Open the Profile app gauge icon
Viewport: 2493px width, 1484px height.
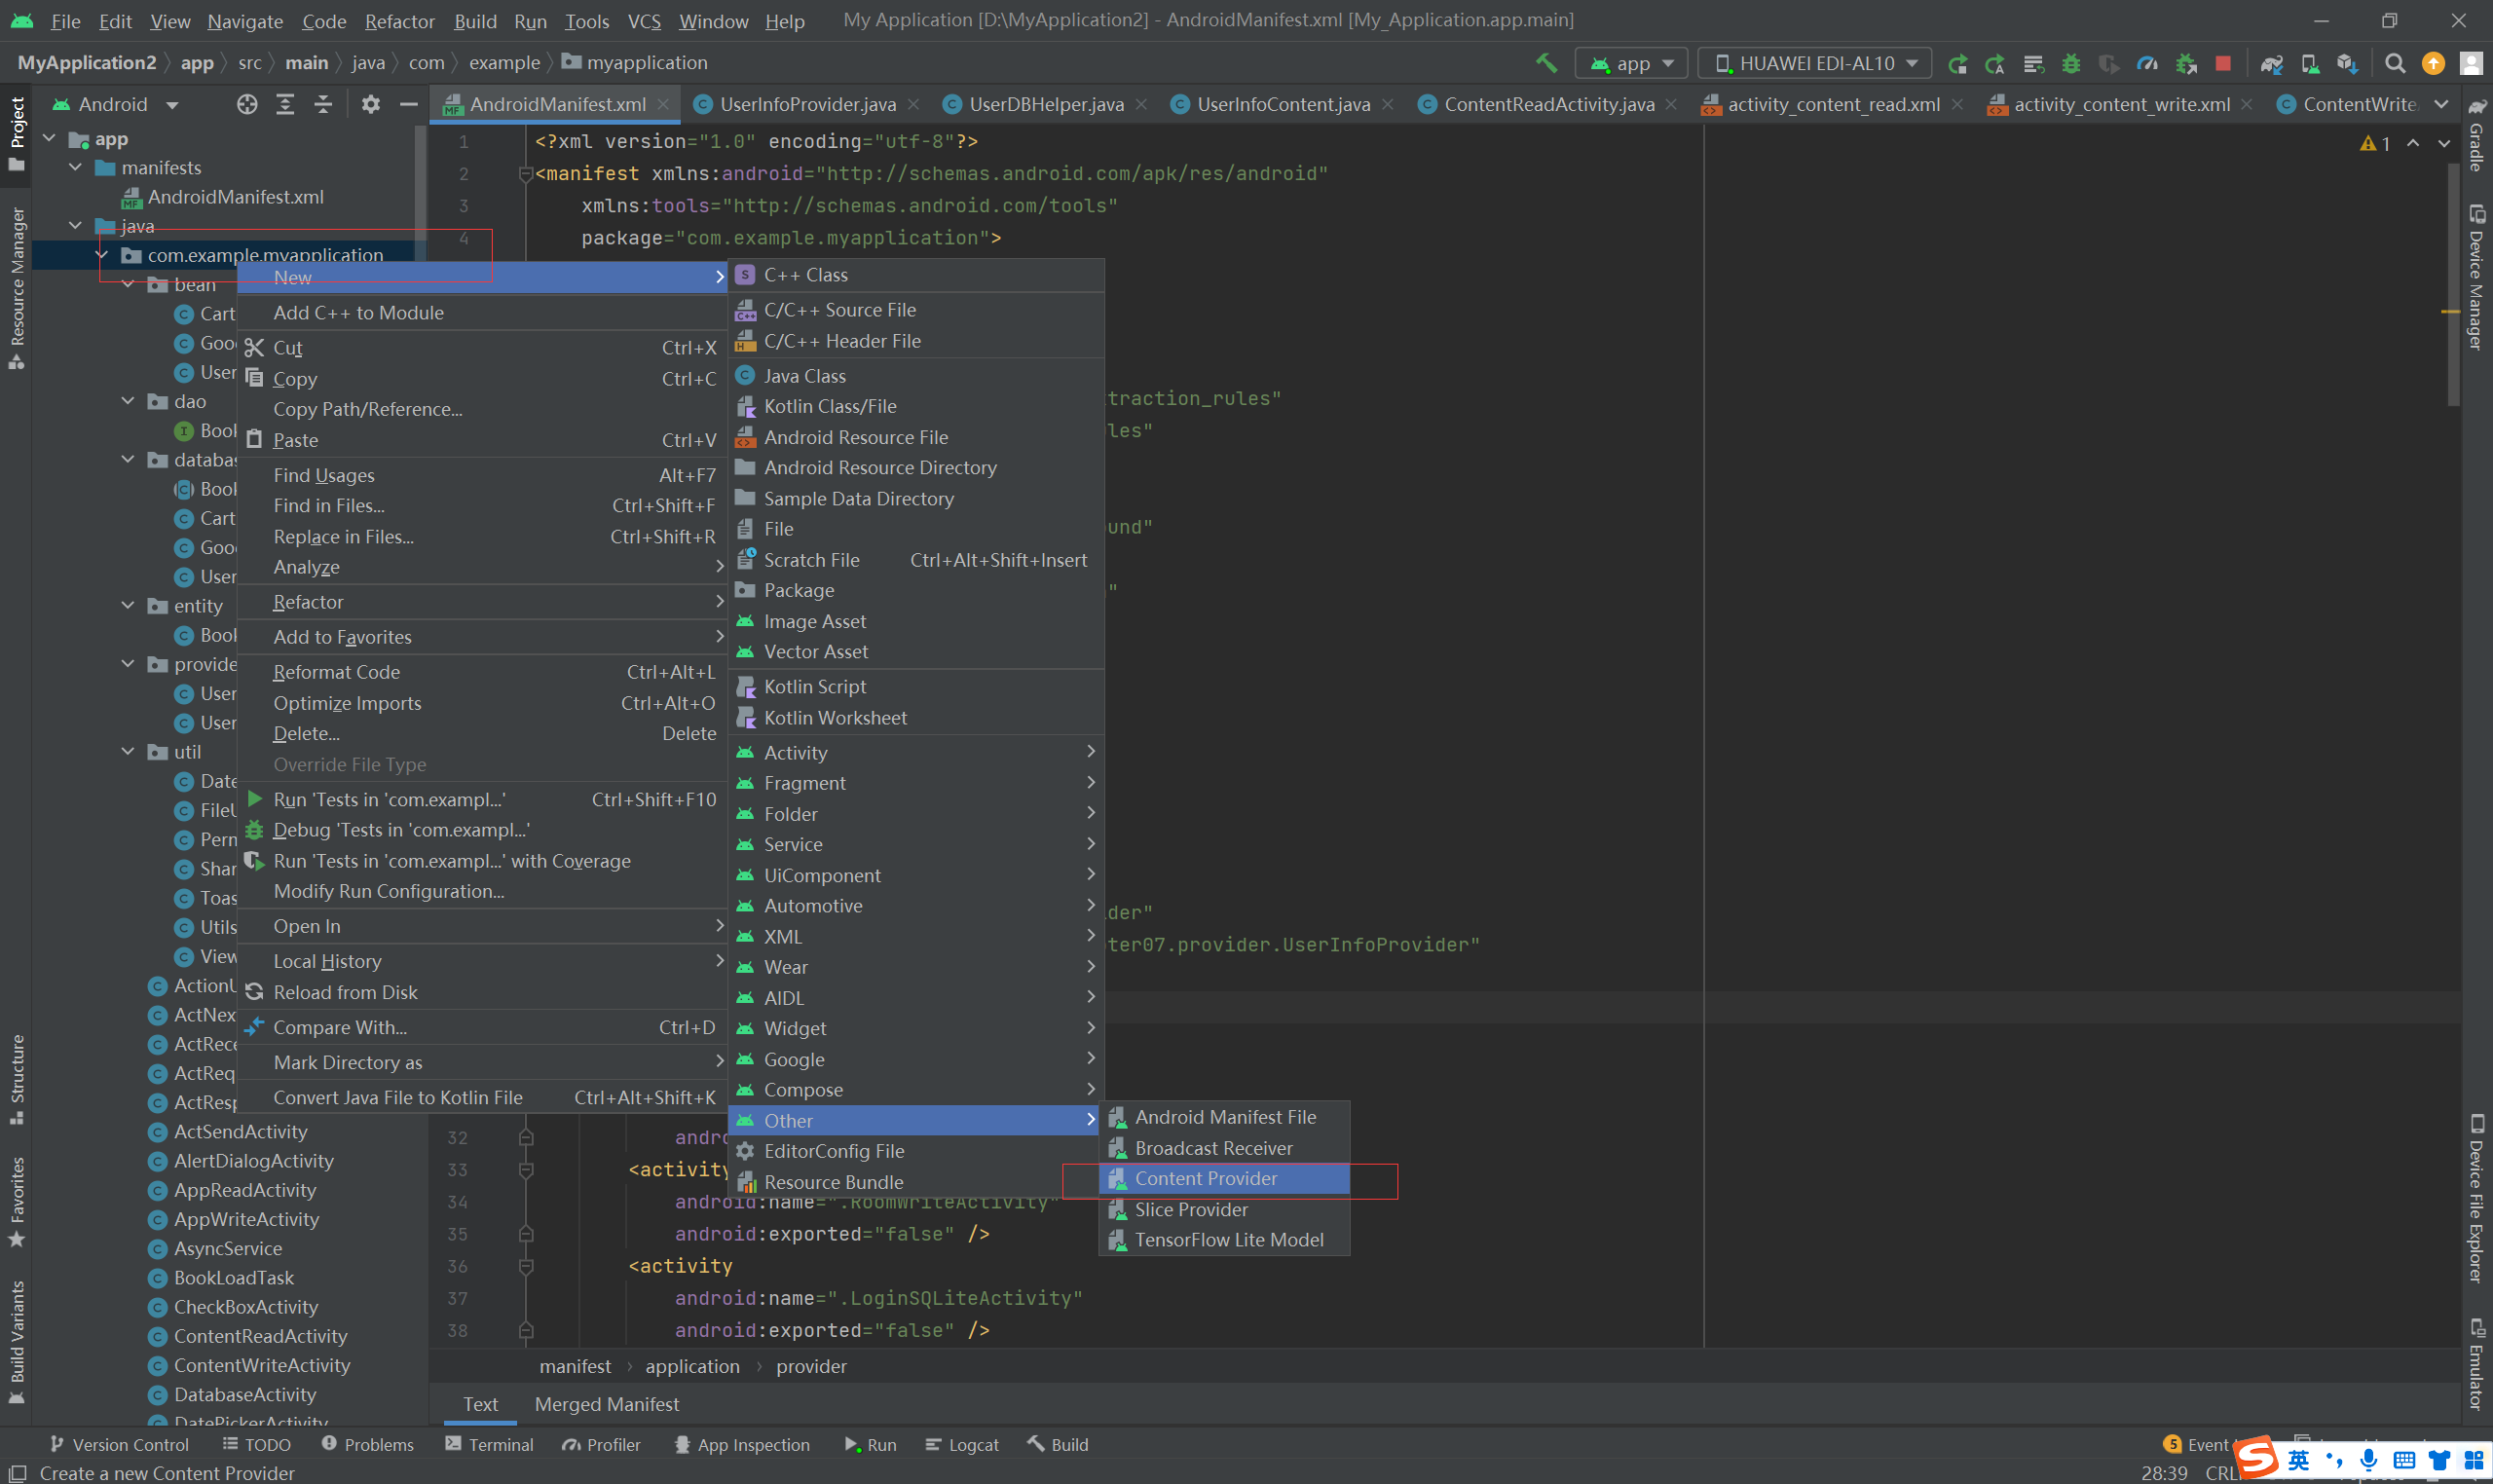pyautogui.click(x=2147, y=63)
